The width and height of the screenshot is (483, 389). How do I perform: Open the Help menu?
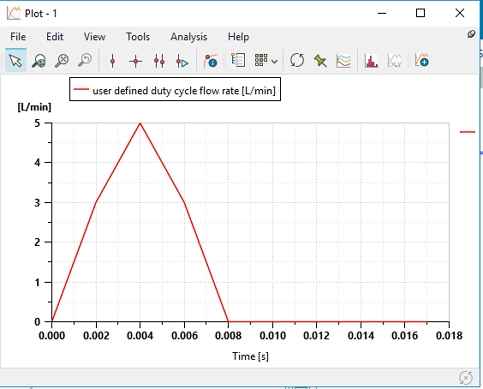(x=238, y=36)
